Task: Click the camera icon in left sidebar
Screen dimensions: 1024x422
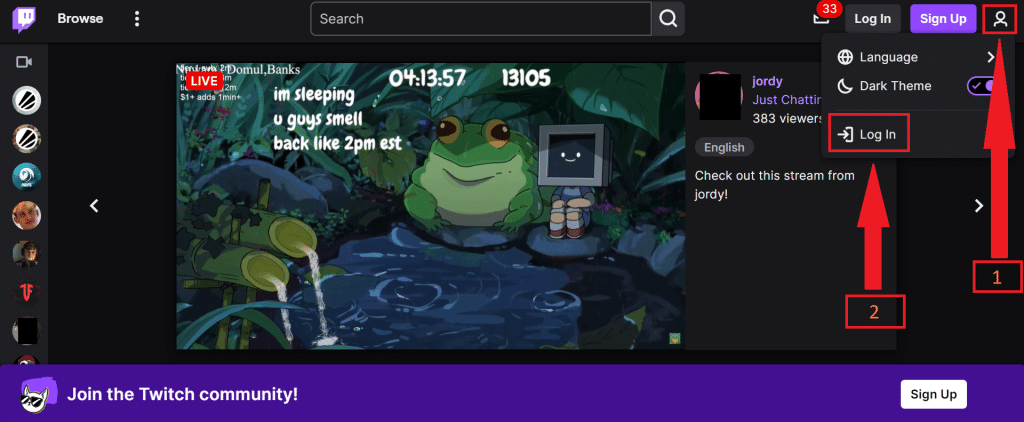Action: 25,62
